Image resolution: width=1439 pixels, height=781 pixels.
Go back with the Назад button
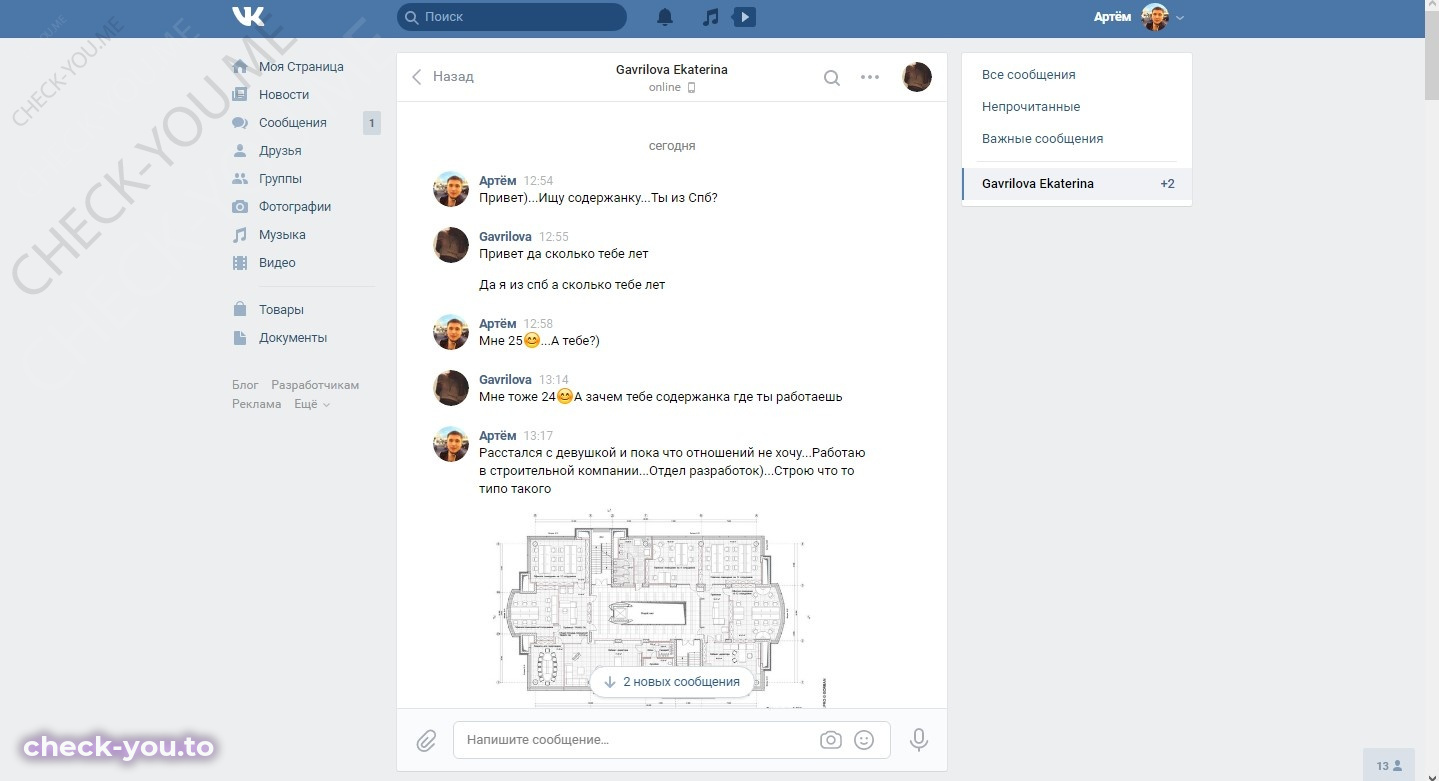point(442,77)
